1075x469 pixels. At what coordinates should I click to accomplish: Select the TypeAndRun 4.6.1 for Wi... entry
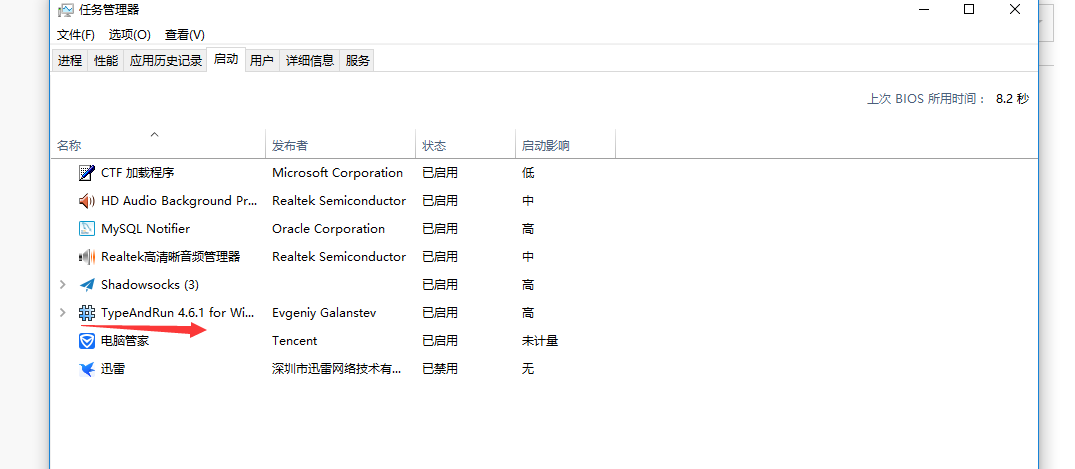click(178, 313)
